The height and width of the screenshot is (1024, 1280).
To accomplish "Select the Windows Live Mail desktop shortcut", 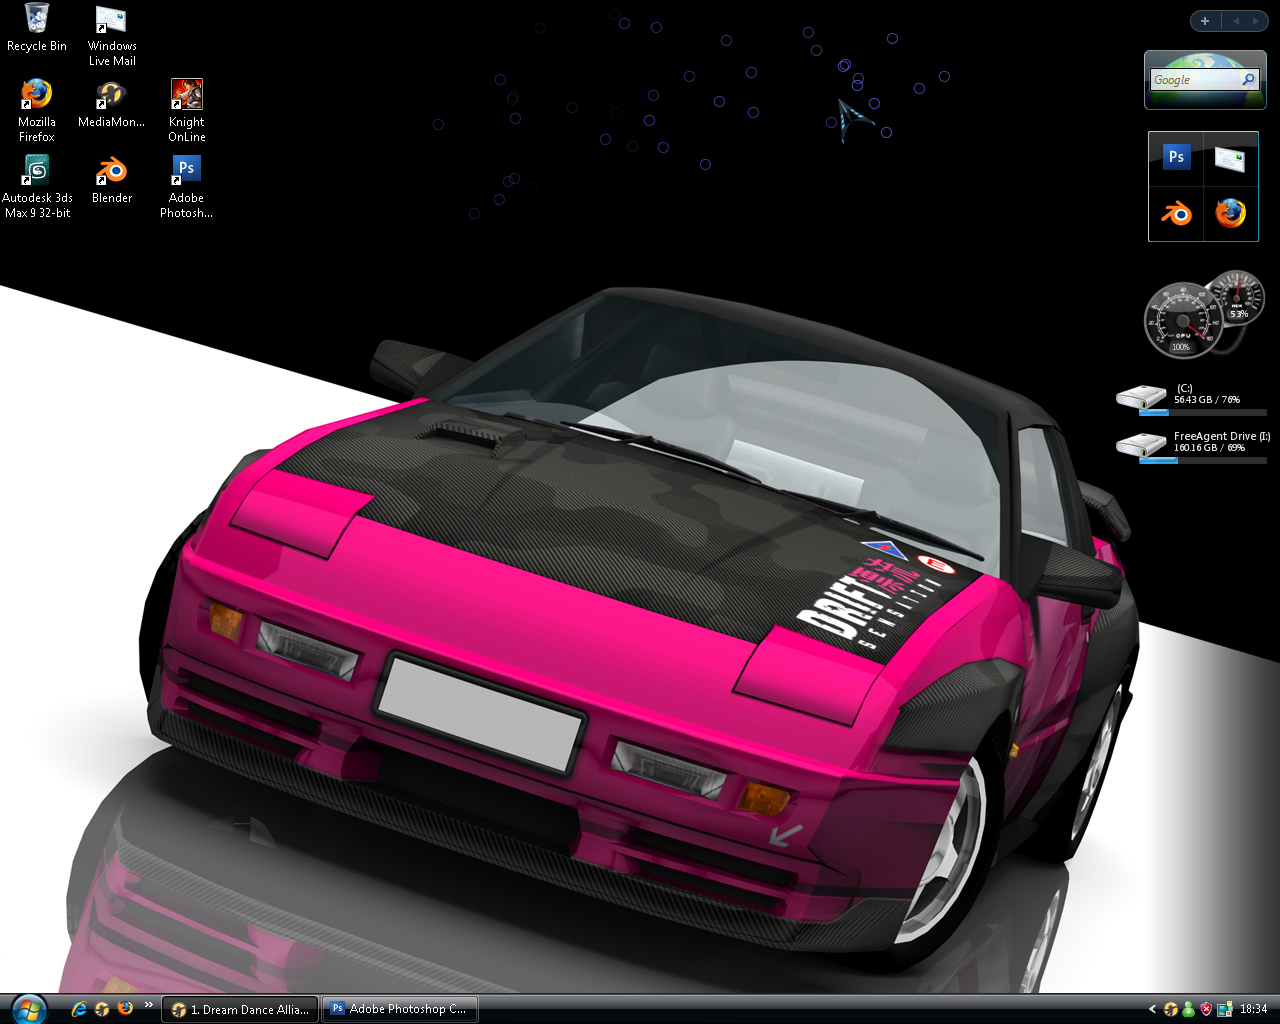I will tap(112, 35).
